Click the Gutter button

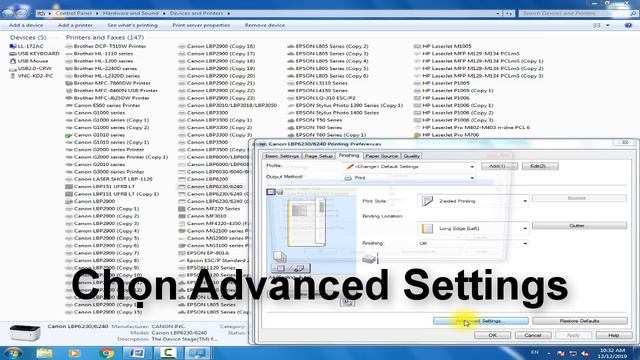point(580,226)
